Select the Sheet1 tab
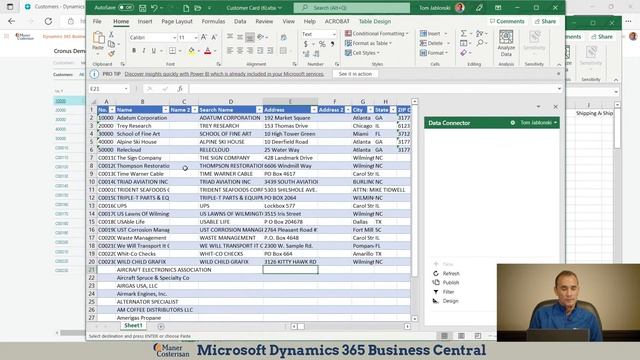640x360 pixels. coord(133,326)
